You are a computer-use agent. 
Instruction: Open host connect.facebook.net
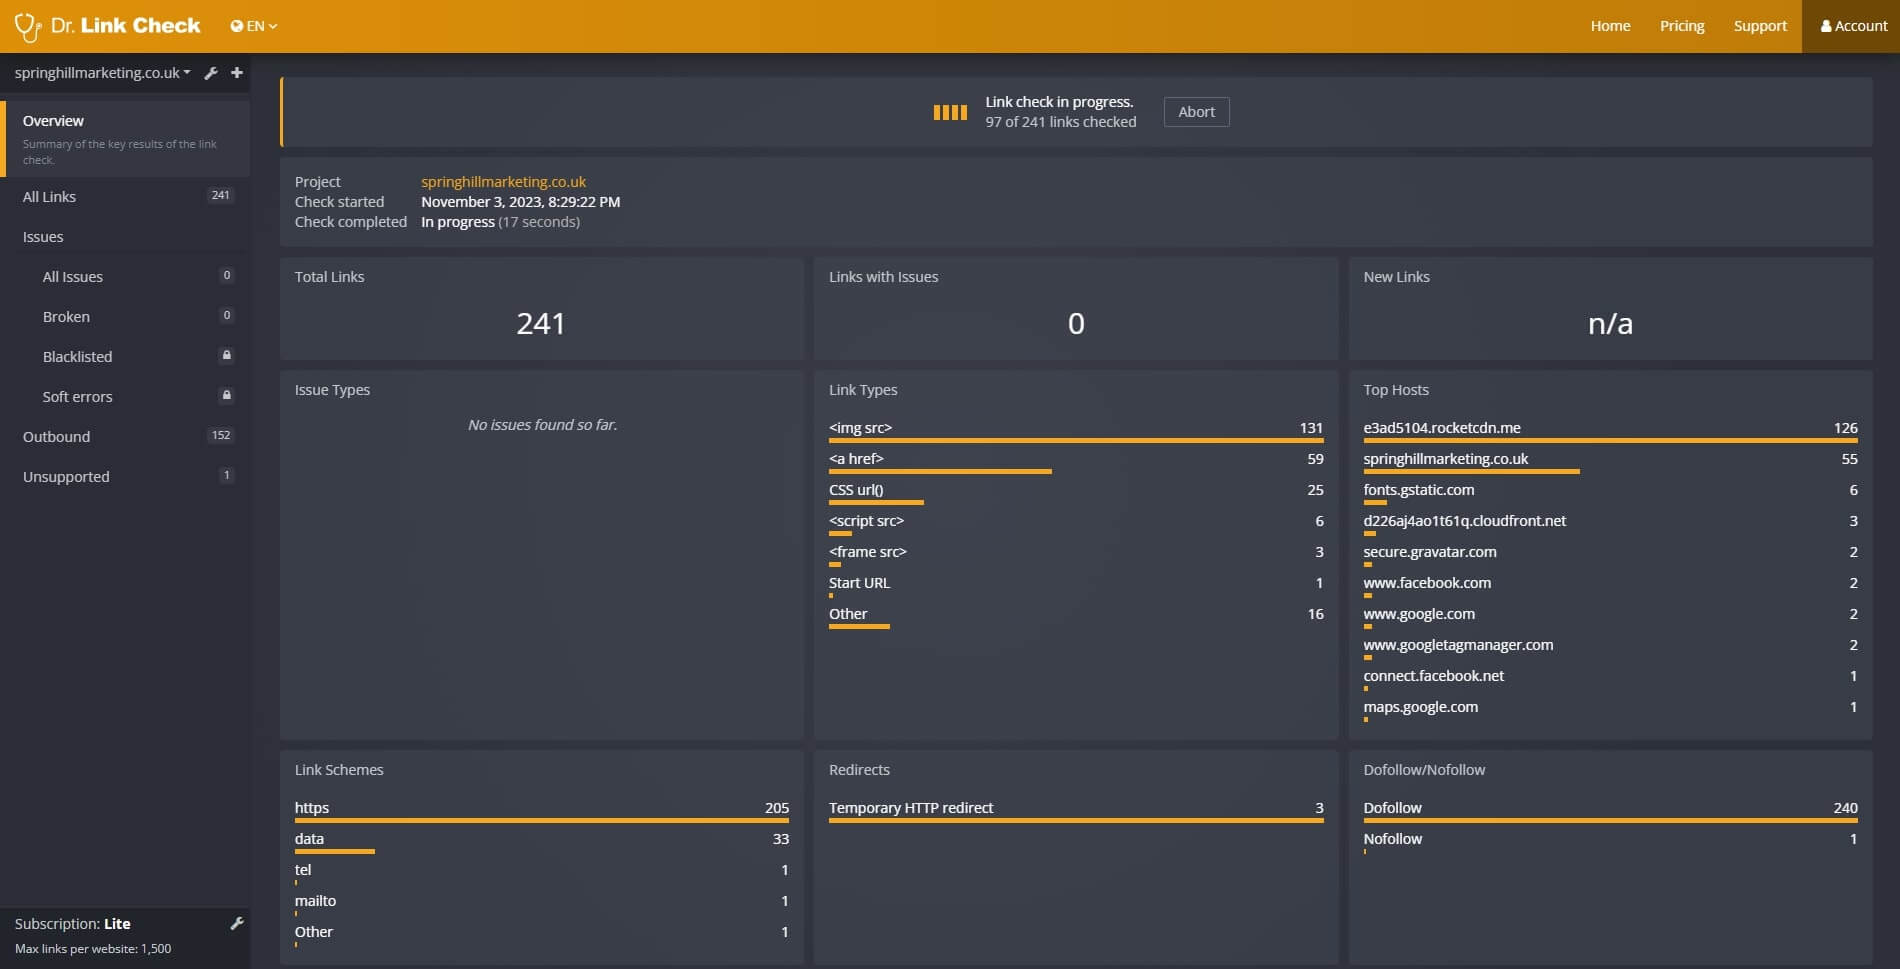pyautogui.click(x=1433, y=676)
